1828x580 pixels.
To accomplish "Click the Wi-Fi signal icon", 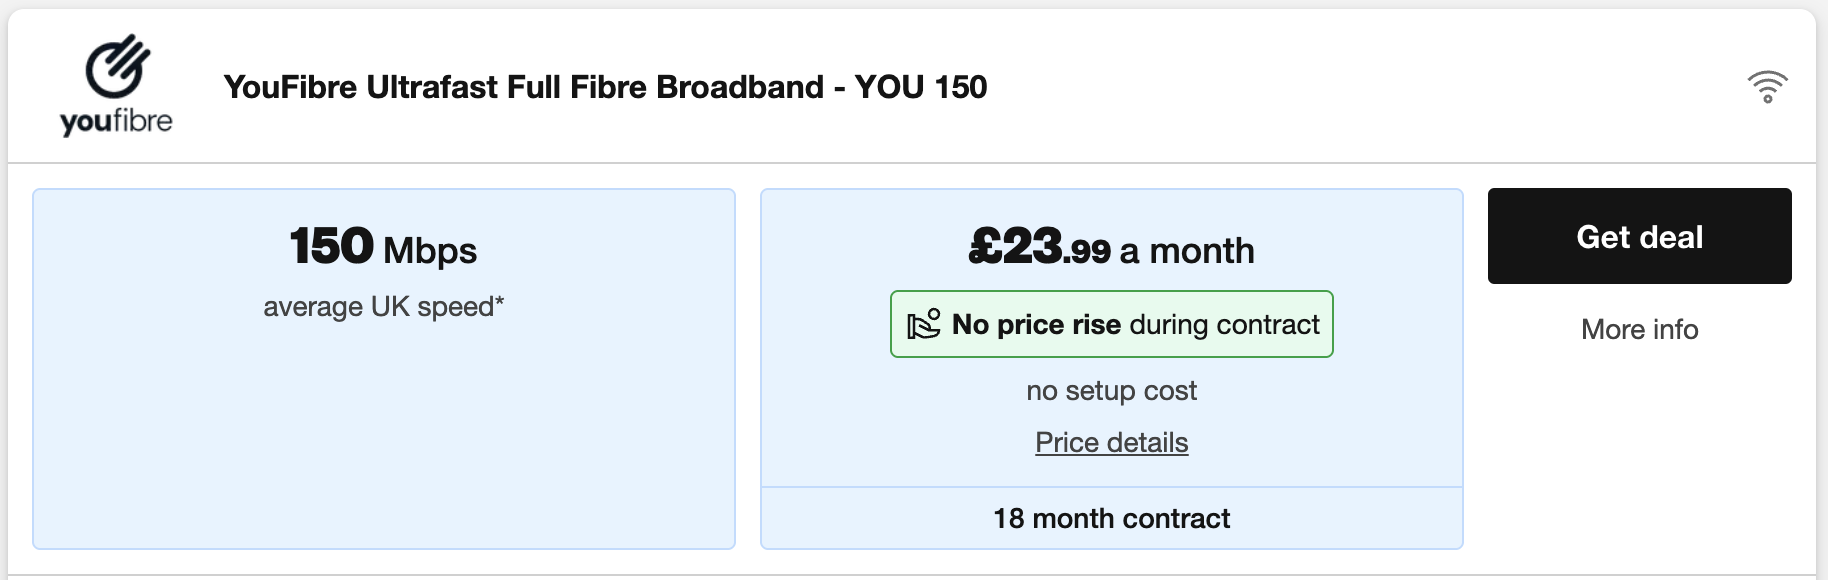I will (1767, 87).
